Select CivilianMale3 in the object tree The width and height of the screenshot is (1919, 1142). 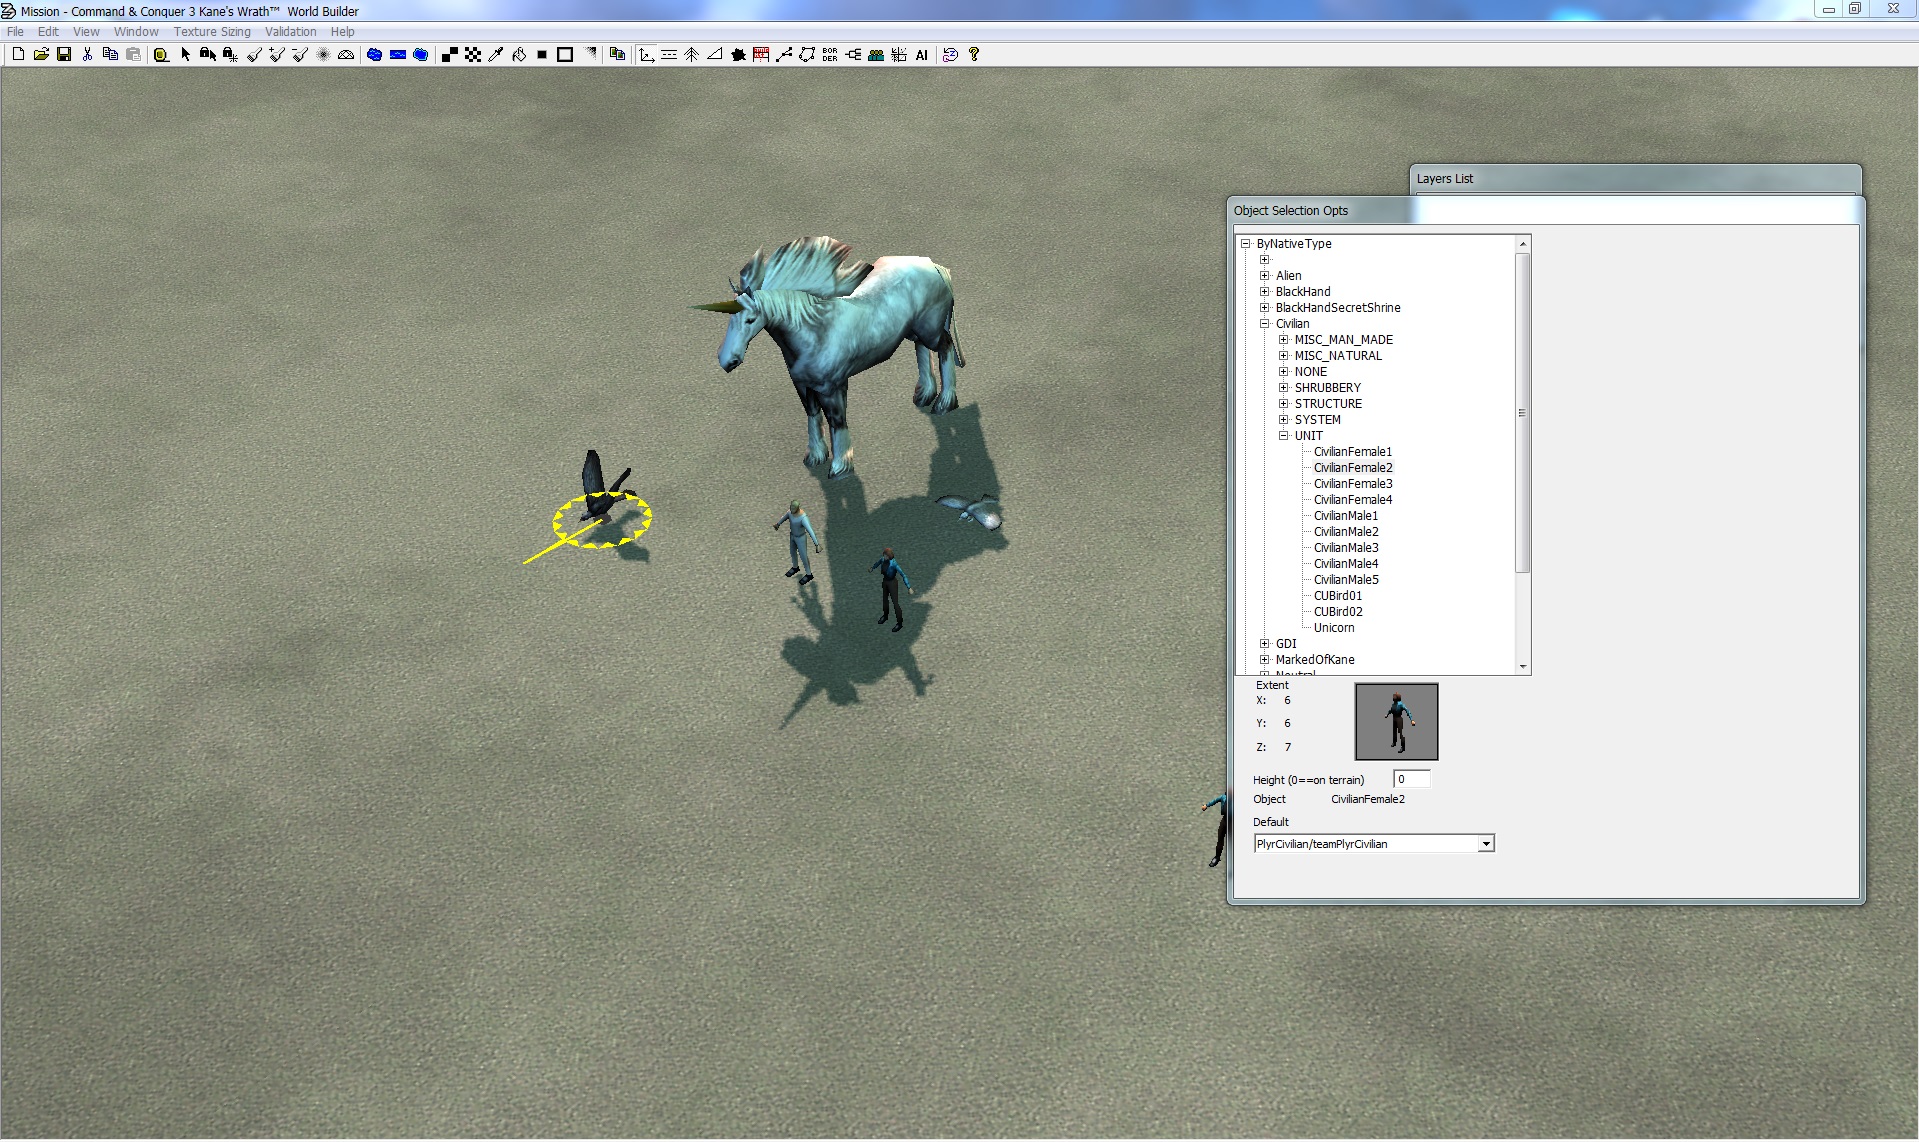coord(1346,548)
